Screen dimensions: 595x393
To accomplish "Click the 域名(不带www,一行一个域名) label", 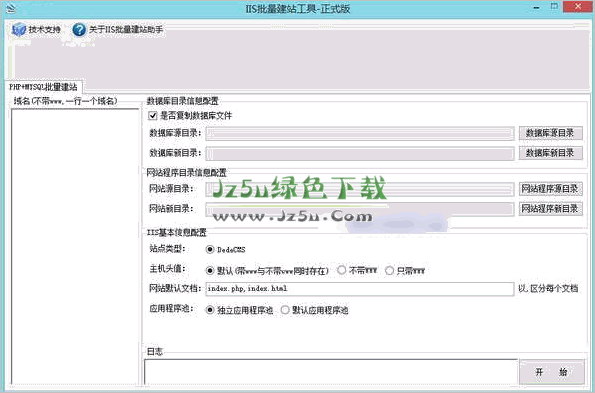I will (66, 101).
